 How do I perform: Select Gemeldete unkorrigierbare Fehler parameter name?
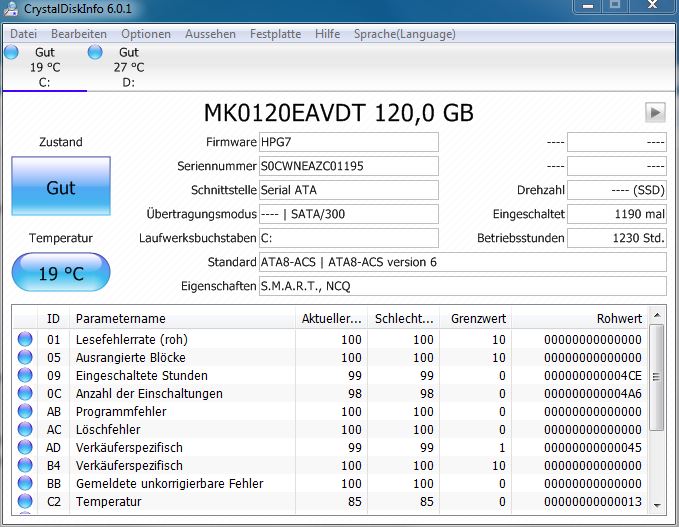click(x=169, y=483)
